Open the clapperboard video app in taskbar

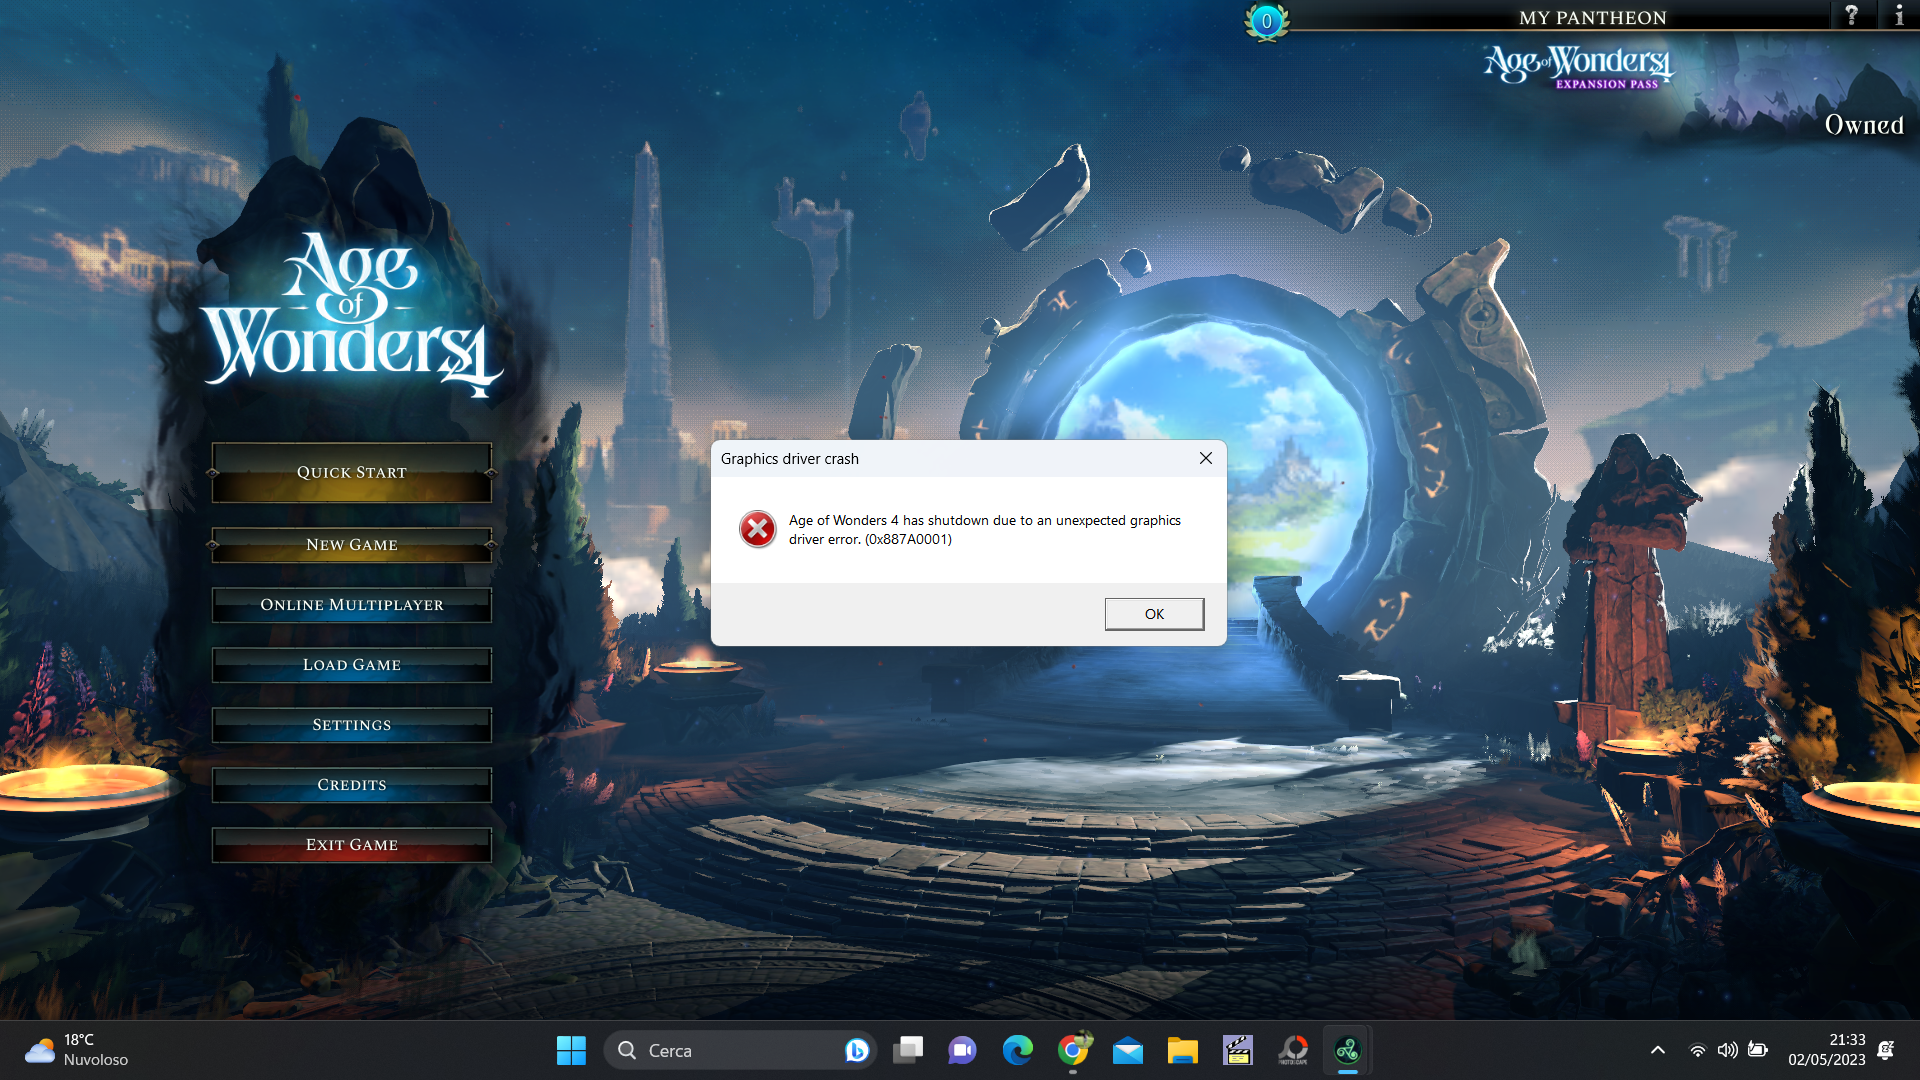pyautogui.click(x=1238, y=1050)
